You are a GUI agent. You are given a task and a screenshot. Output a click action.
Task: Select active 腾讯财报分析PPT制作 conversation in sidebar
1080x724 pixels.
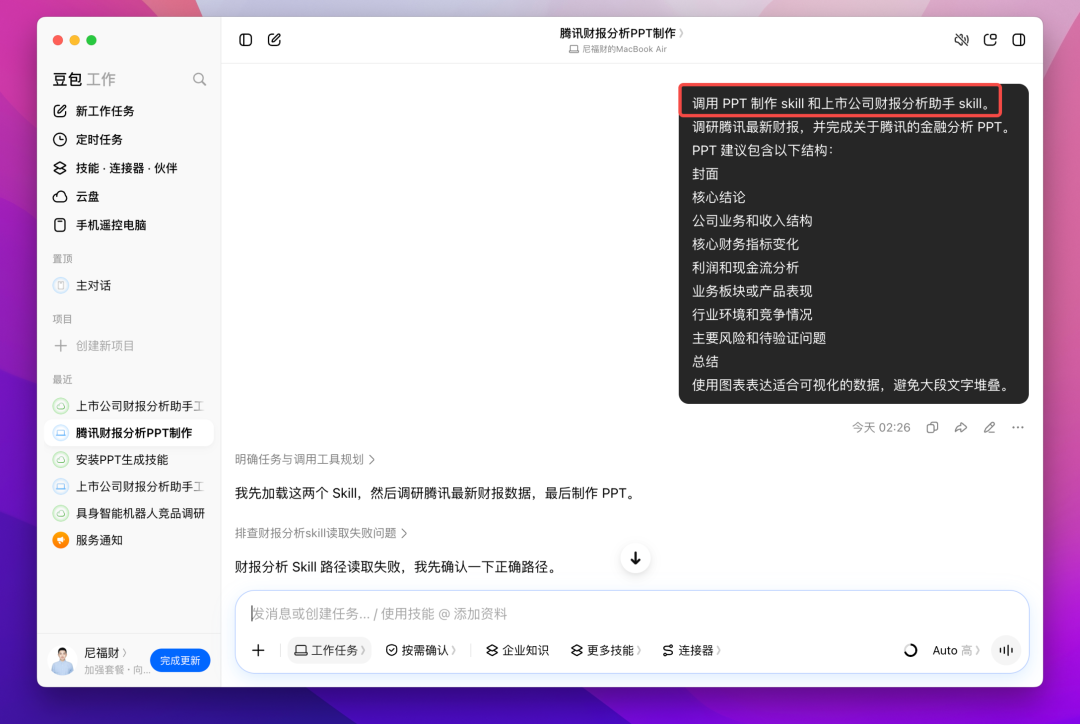(x=129, y=433)
